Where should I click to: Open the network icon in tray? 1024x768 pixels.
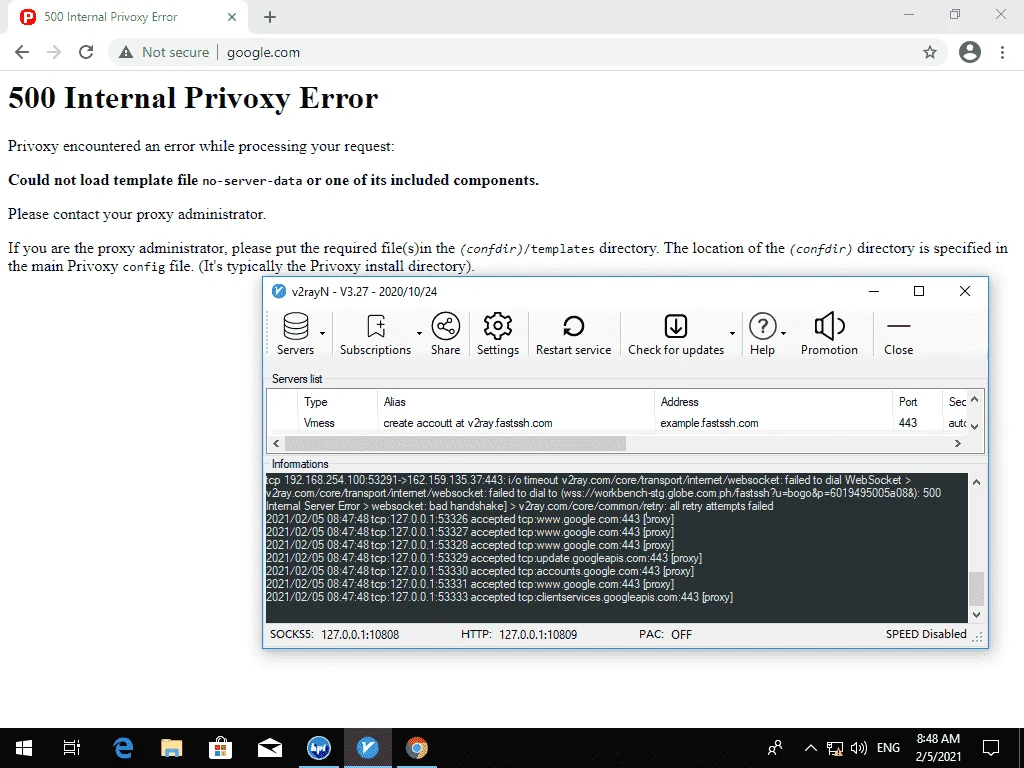click(835, 748)
